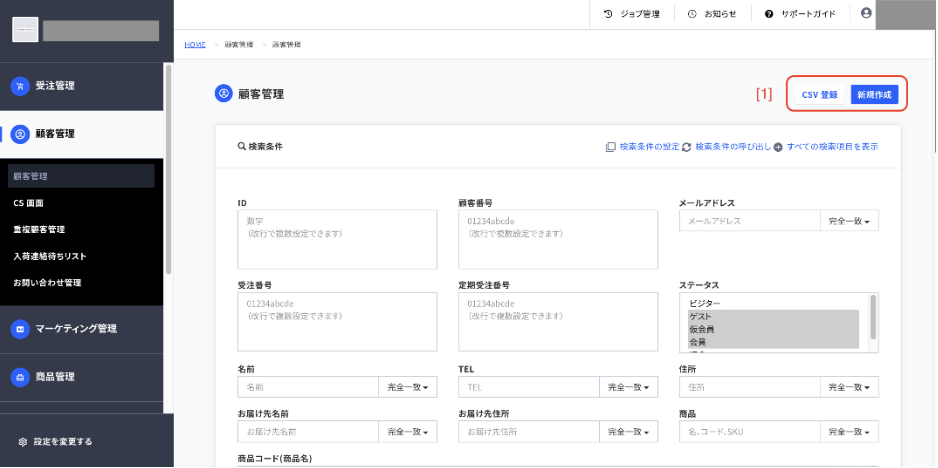Open the TEL 完全一致 dropdown
This screenshot has height=468, width=938.
click(x=628, y=387)
